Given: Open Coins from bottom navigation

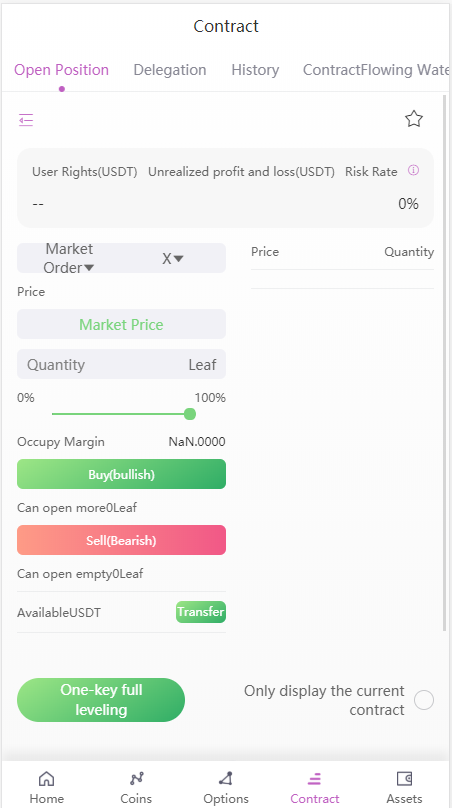Looking at the screenshot, I should pyautogui.click(x=136, y=787).
